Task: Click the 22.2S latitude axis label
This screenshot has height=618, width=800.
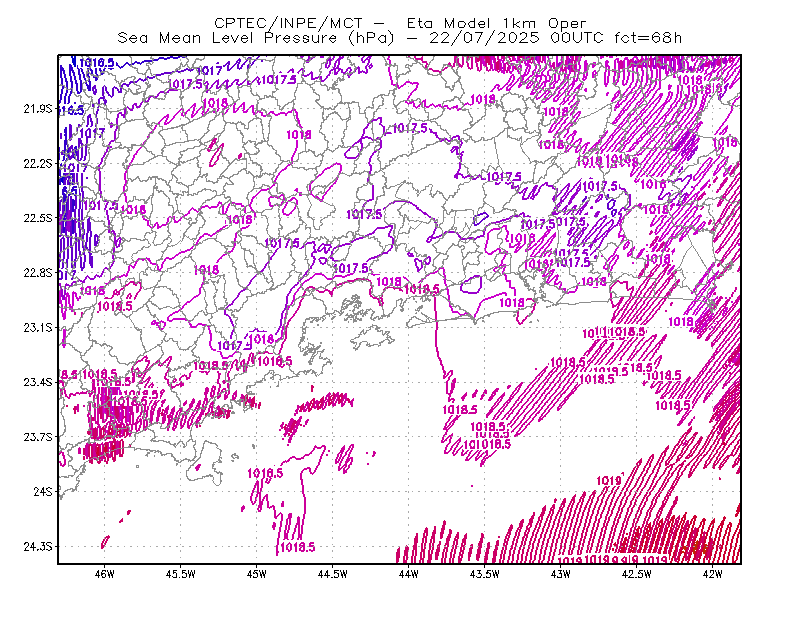Action: (x=38, y=164)
